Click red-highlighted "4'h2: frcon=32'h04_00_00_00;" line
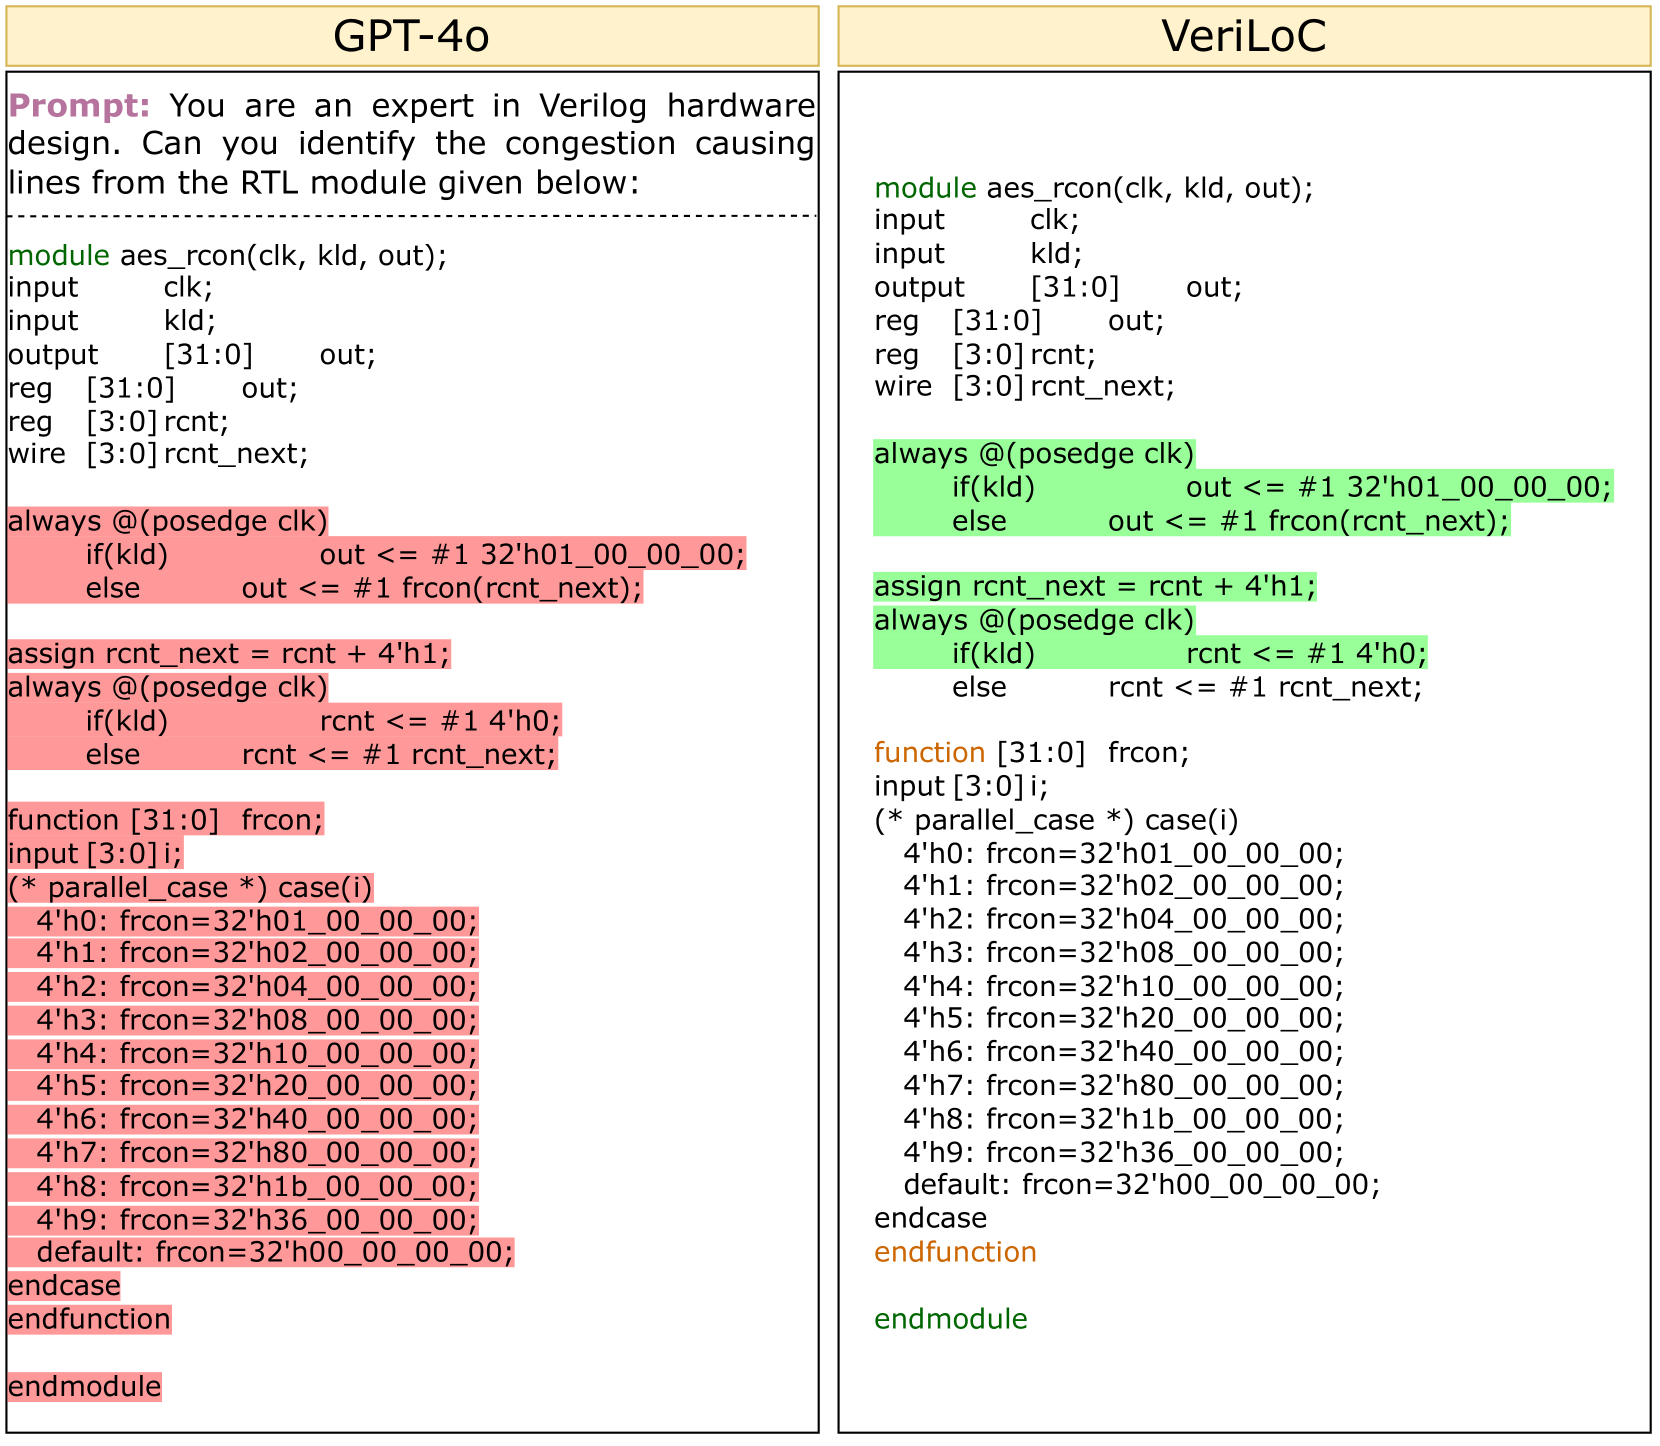The image size is (1660, 1446). (x=243, y=987)
